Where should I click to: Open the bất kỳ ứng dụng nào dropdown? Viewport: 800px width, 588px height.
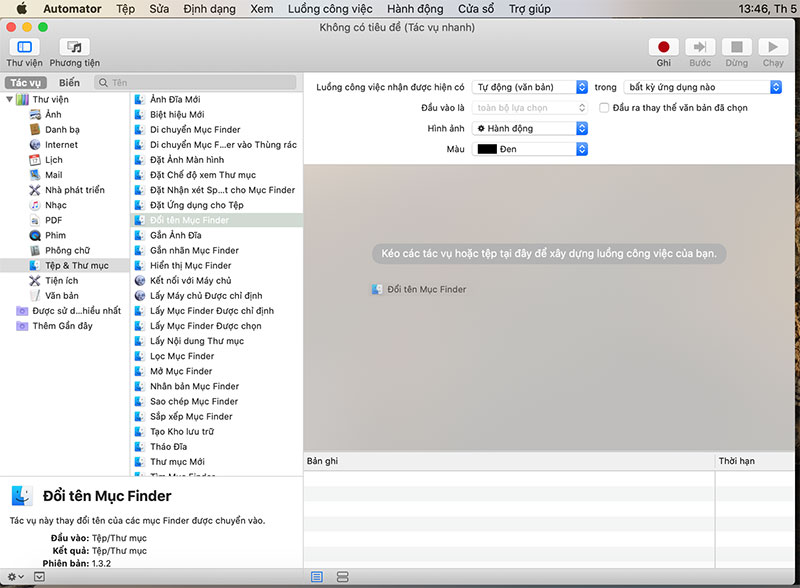coord(703,87)
